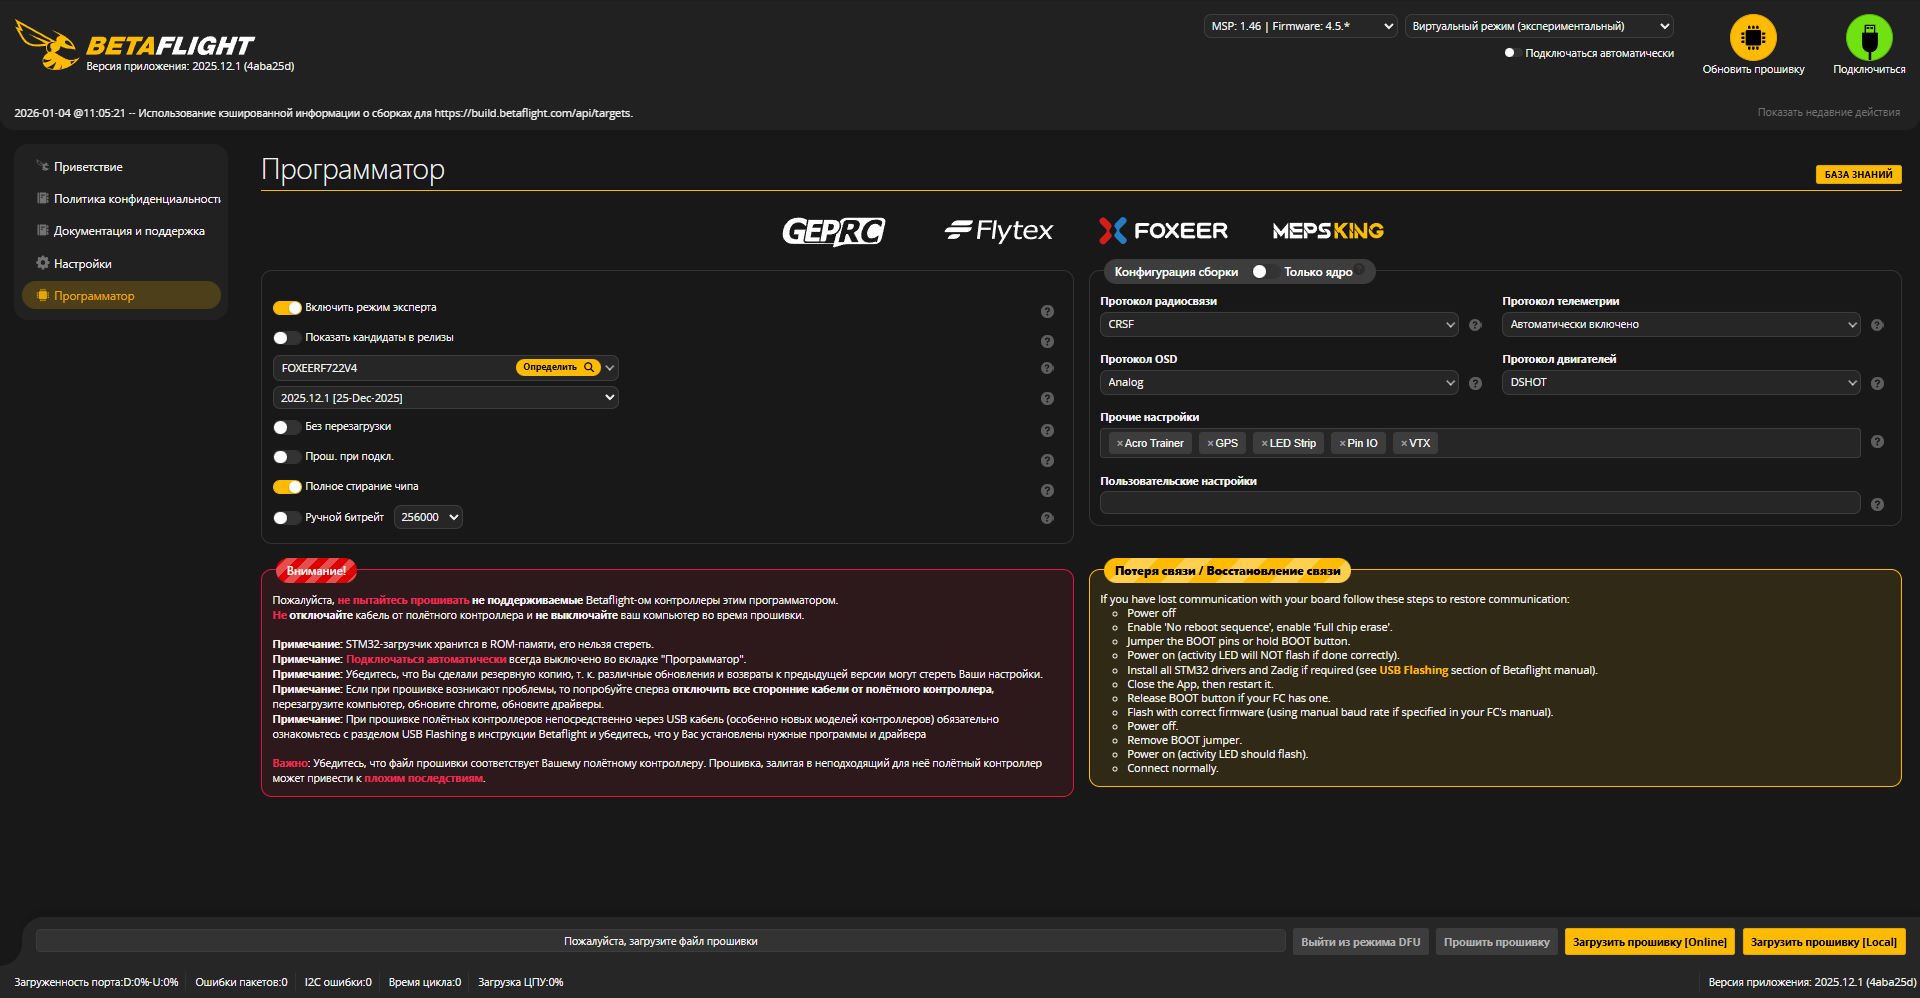Click help icon next to radio protocol CRSF
Screen dimensions: 1920x998
(1475, 325)
